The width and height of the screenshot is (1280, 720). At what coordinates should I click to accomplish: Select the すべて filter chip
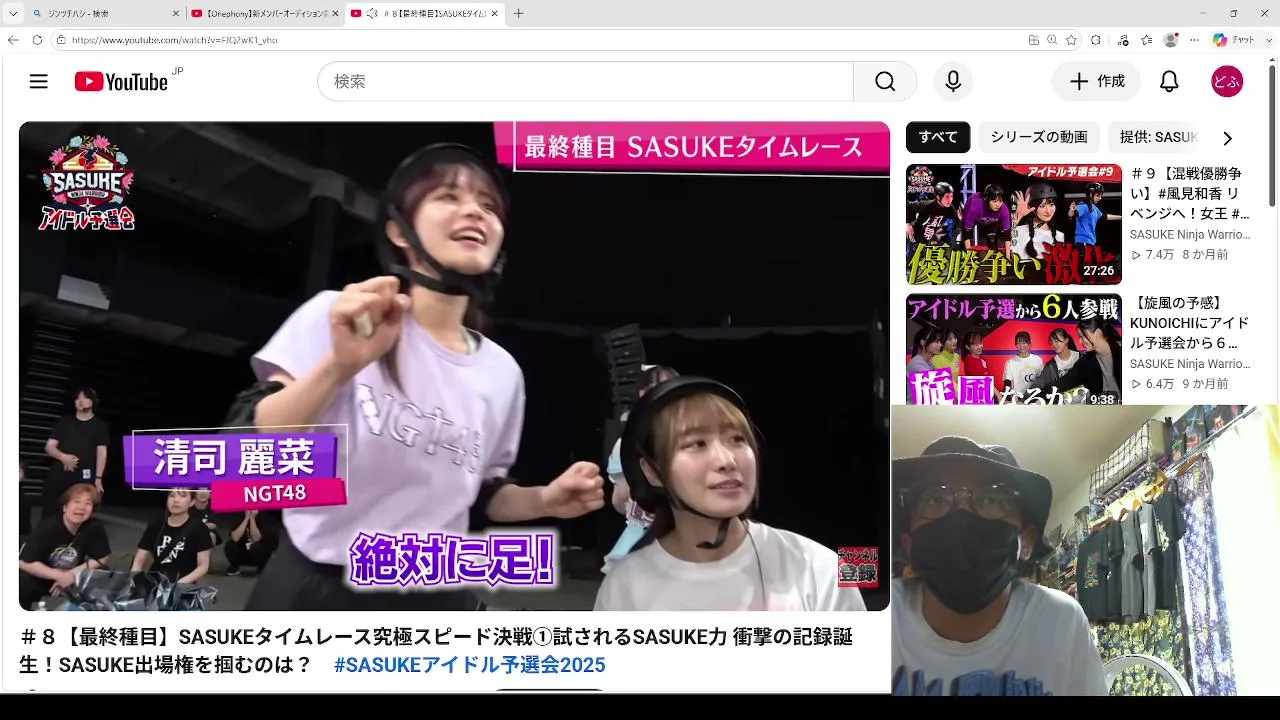coord(938,137)
